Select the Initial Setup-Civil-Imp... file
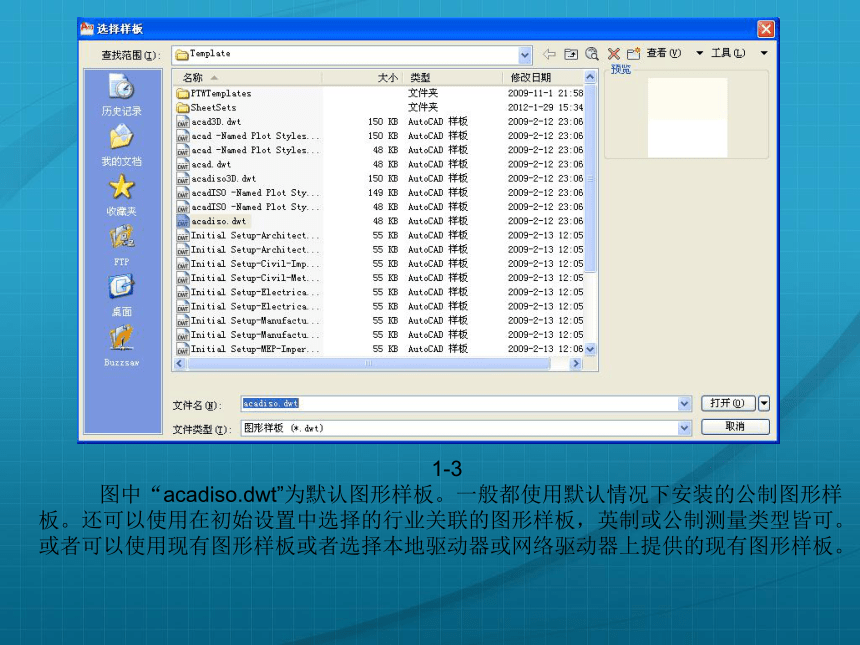 pos(254,264)
